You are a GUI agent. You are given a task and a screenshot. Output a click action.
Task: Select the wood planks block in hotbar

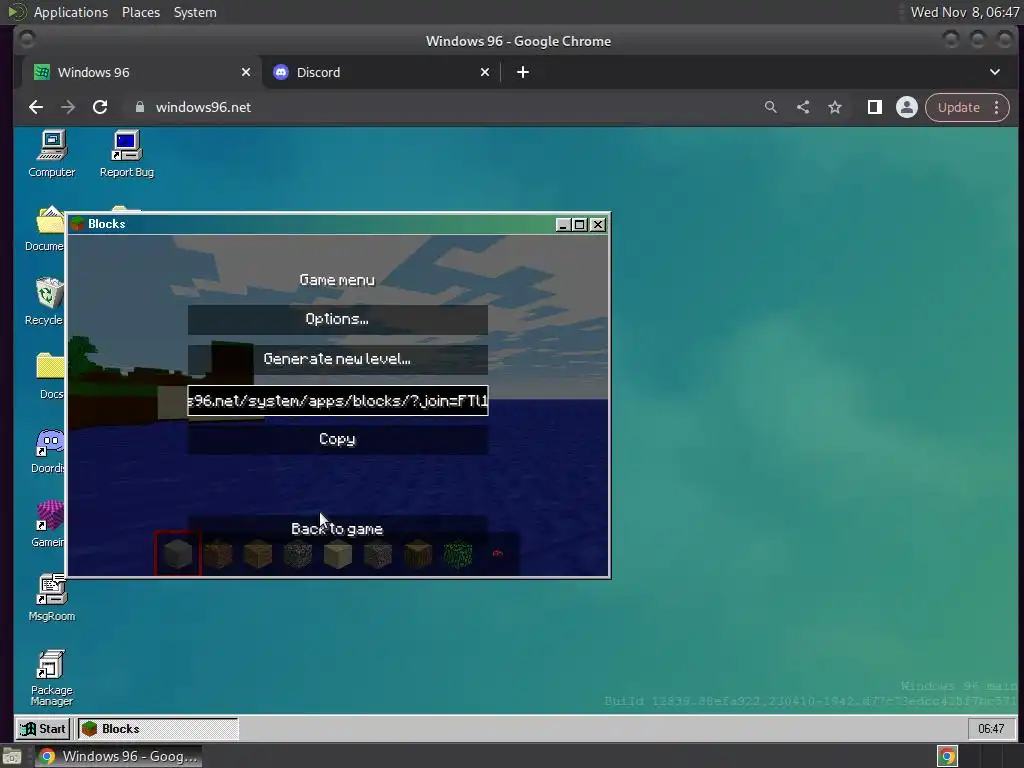click(257, 554)
